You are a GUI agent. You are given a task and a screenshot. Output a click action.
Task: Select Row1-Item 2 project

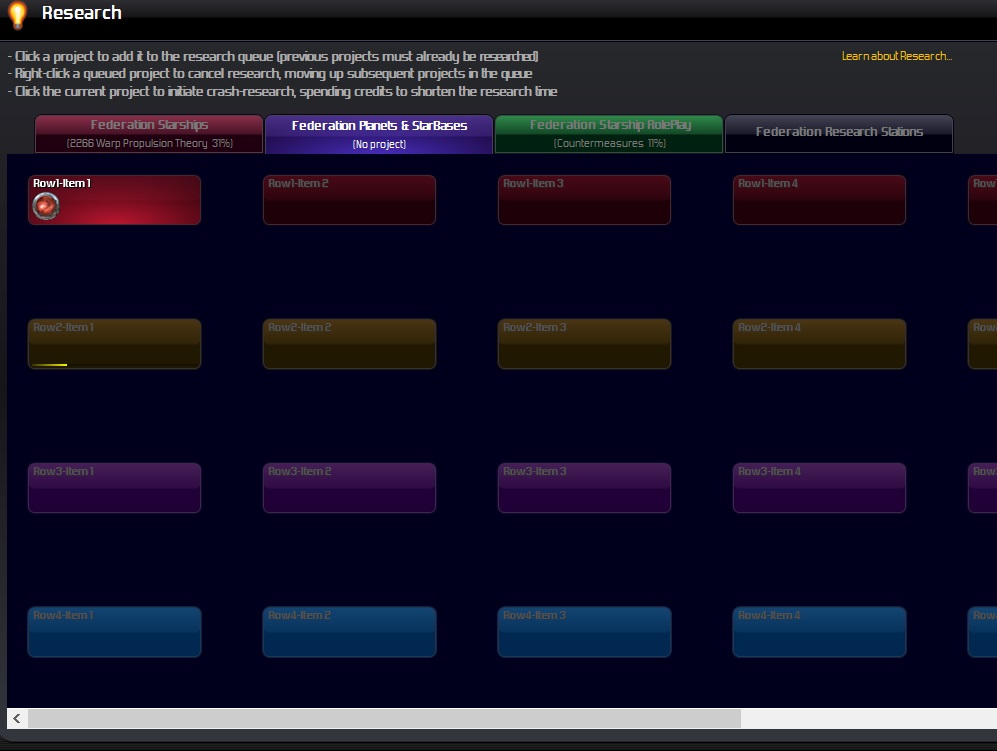click(349, 200)
